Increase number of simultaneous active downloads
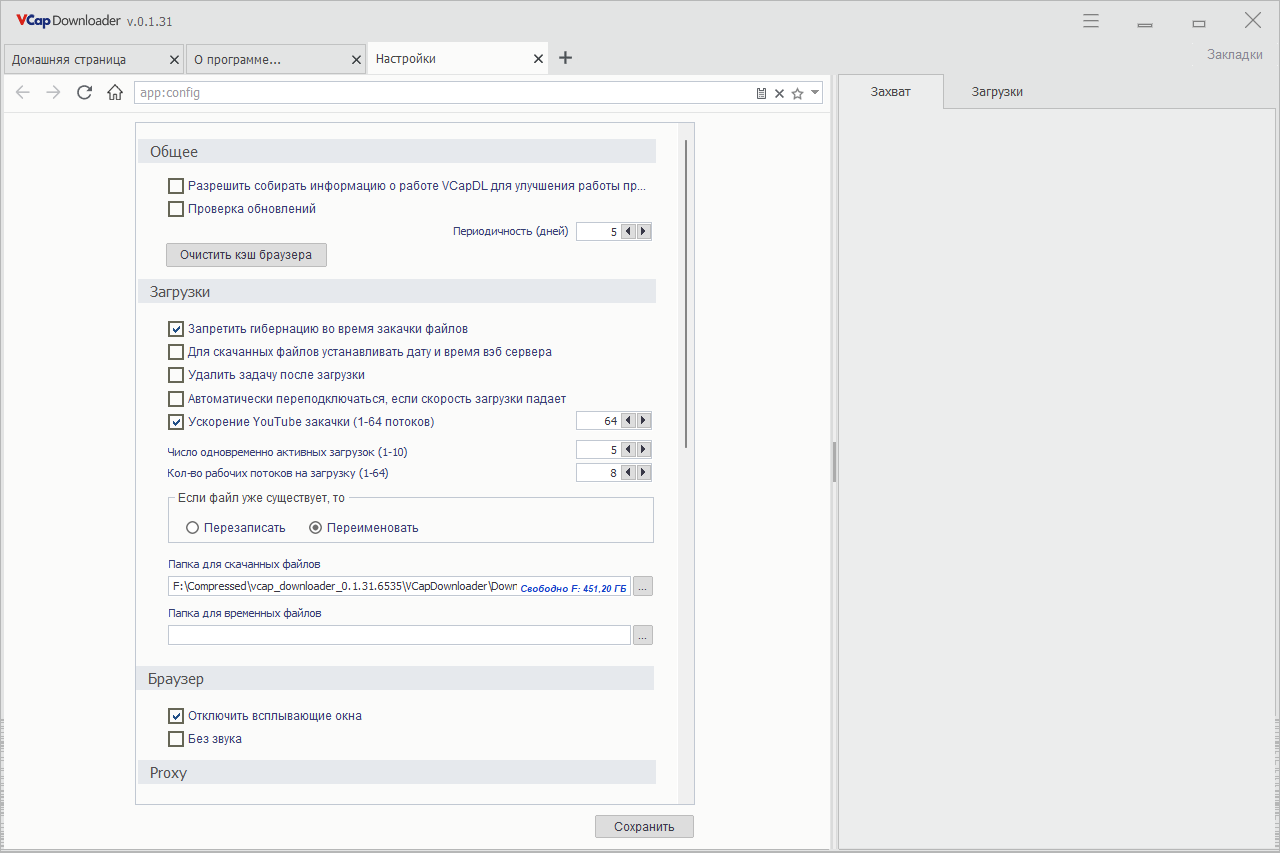This screenshot has height=853, width=1280. tap(644, 450)
